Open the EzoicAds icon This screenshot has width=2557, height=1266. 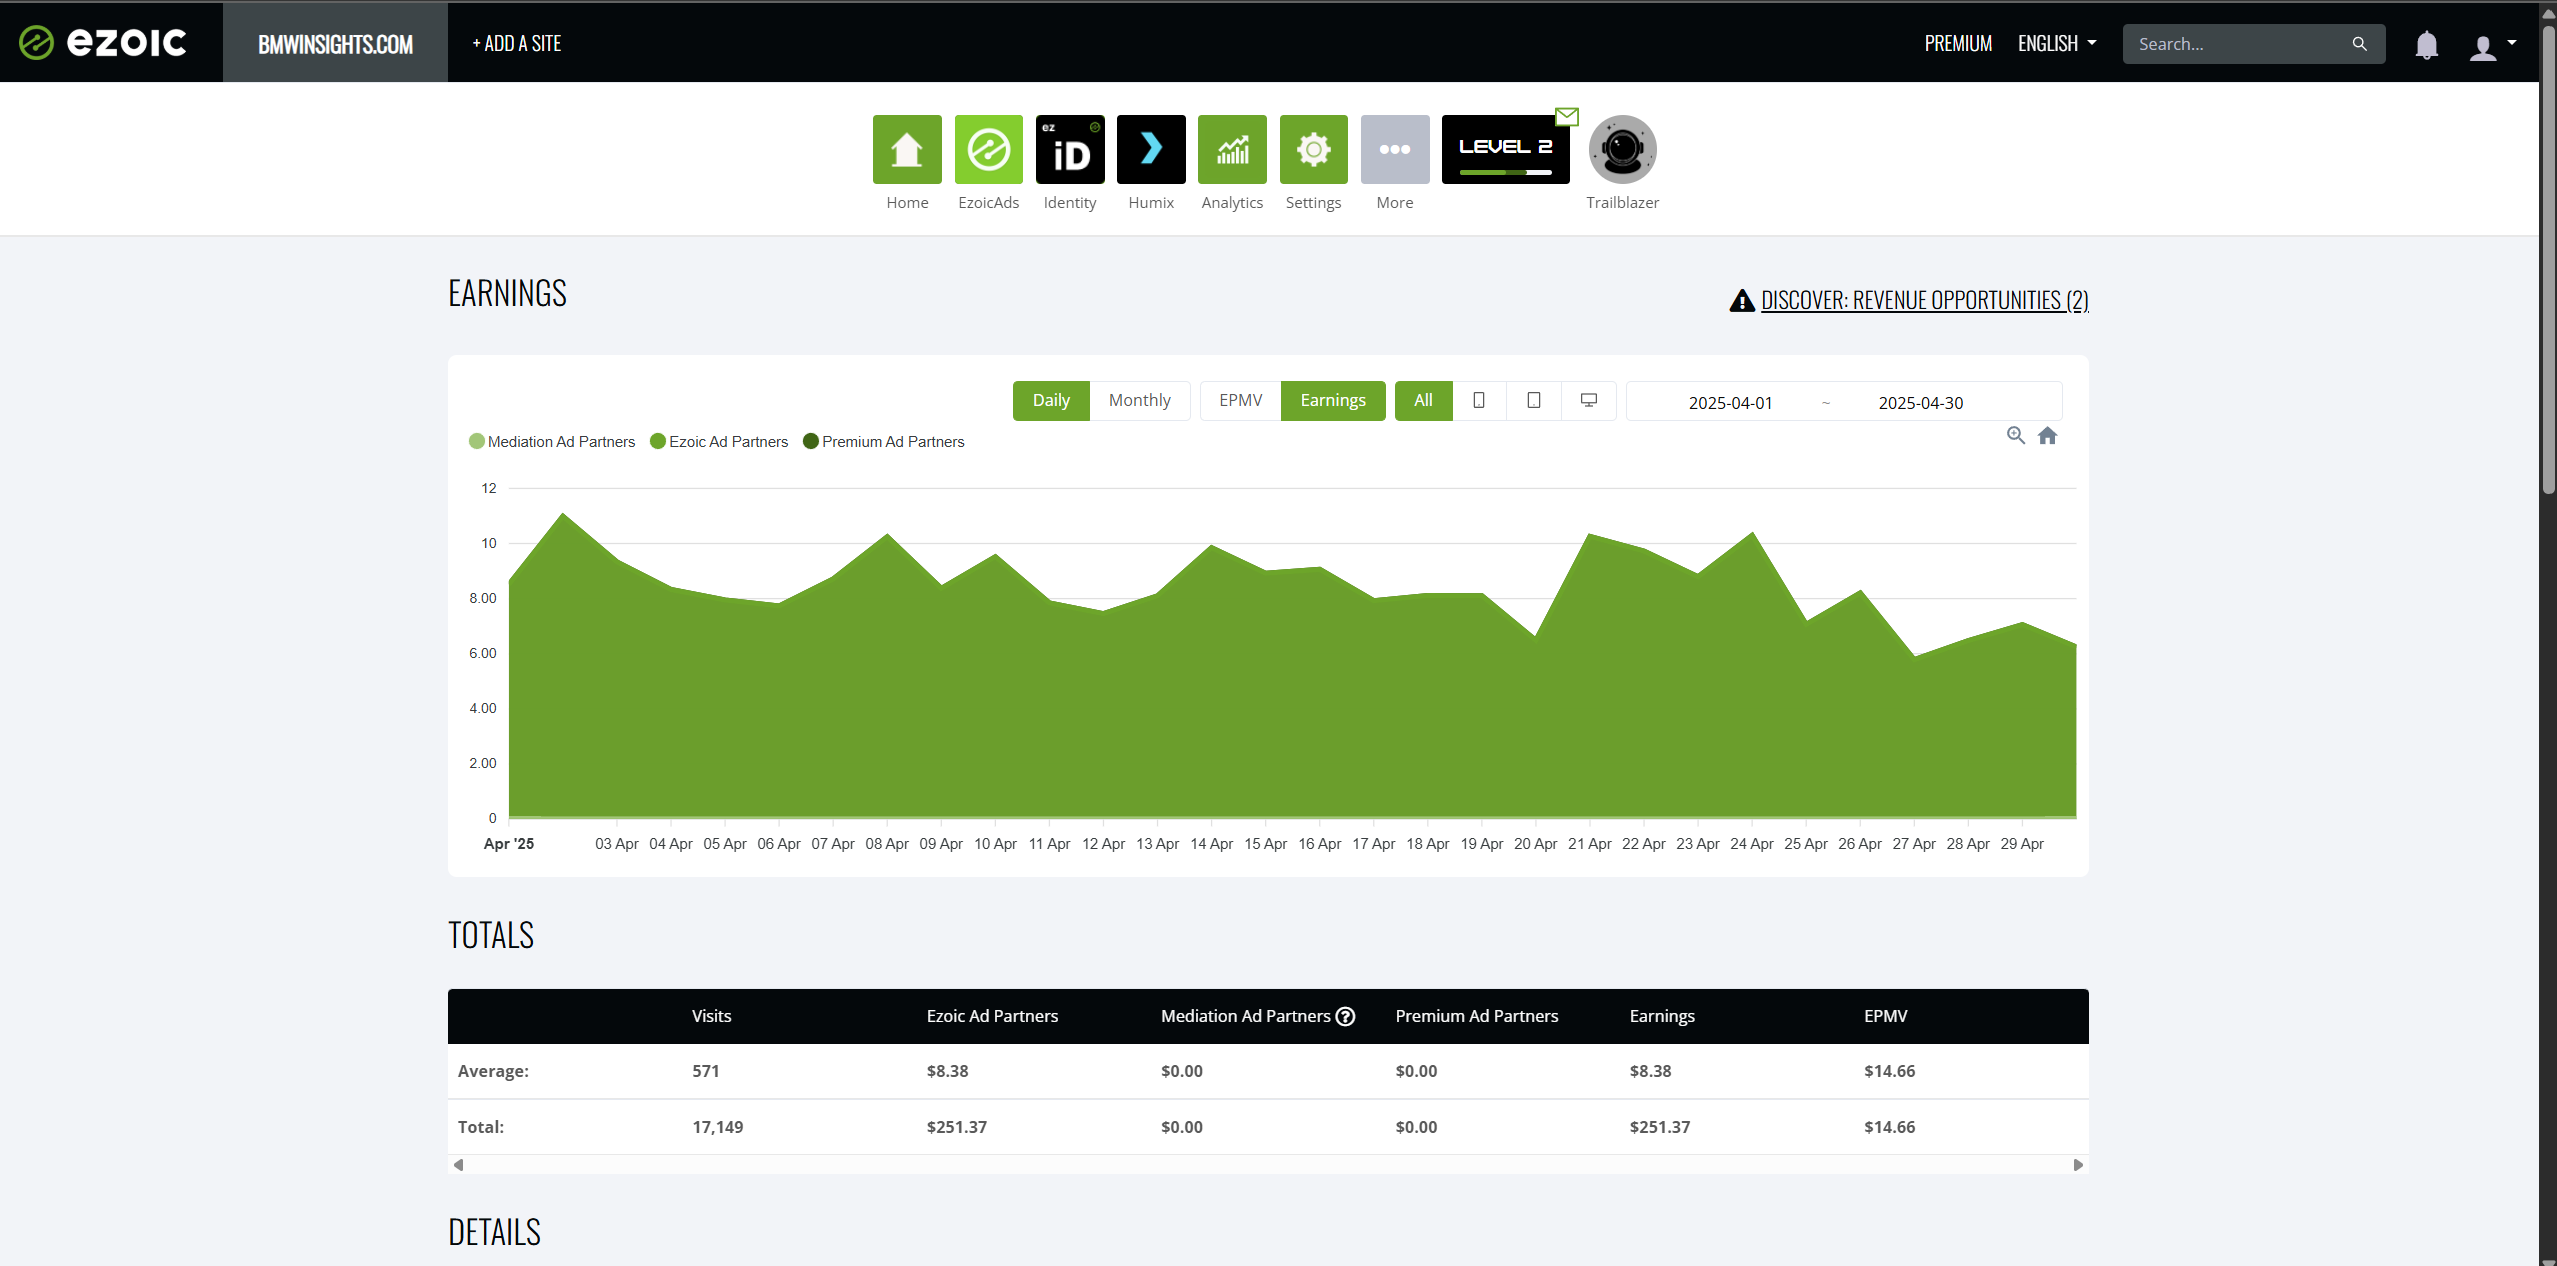coord(988,150)
